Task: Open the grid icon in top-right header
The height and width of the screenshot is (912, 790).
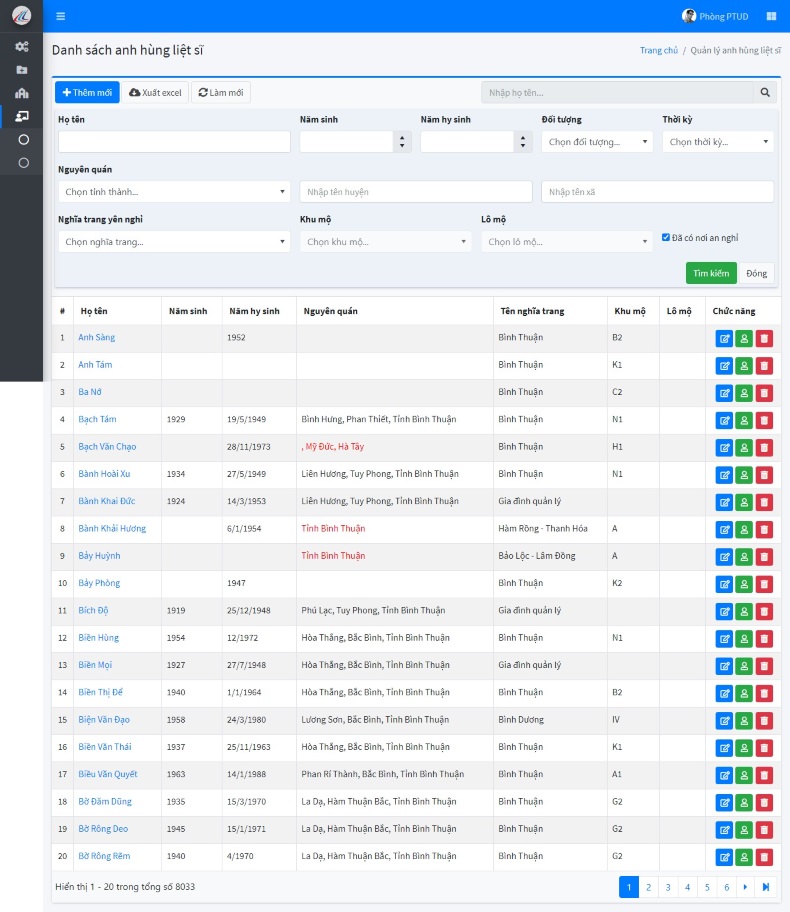Action: click(771, 16)
